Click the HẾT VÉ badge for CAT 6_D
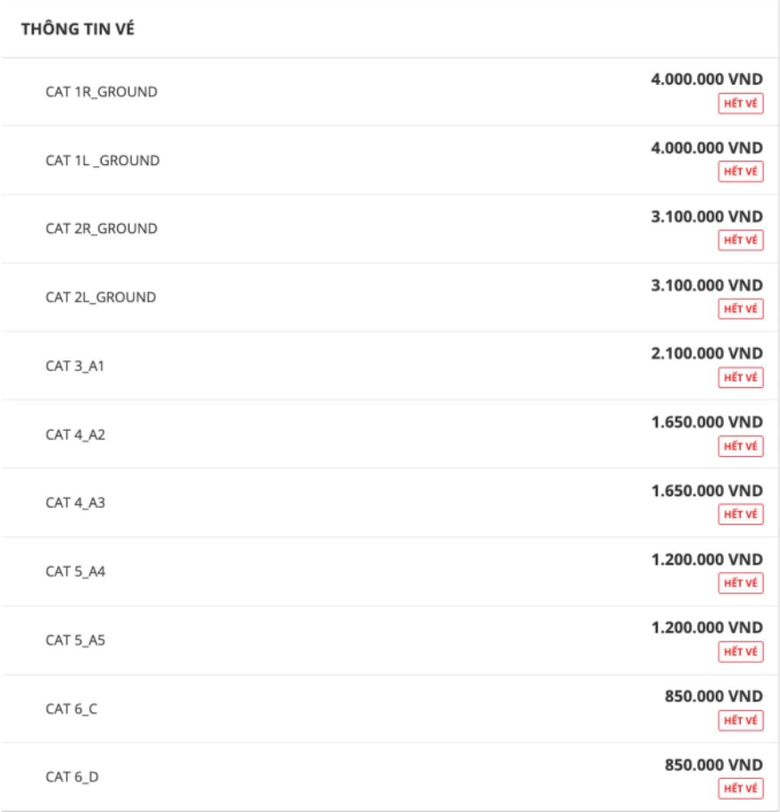 click(740, 788)
